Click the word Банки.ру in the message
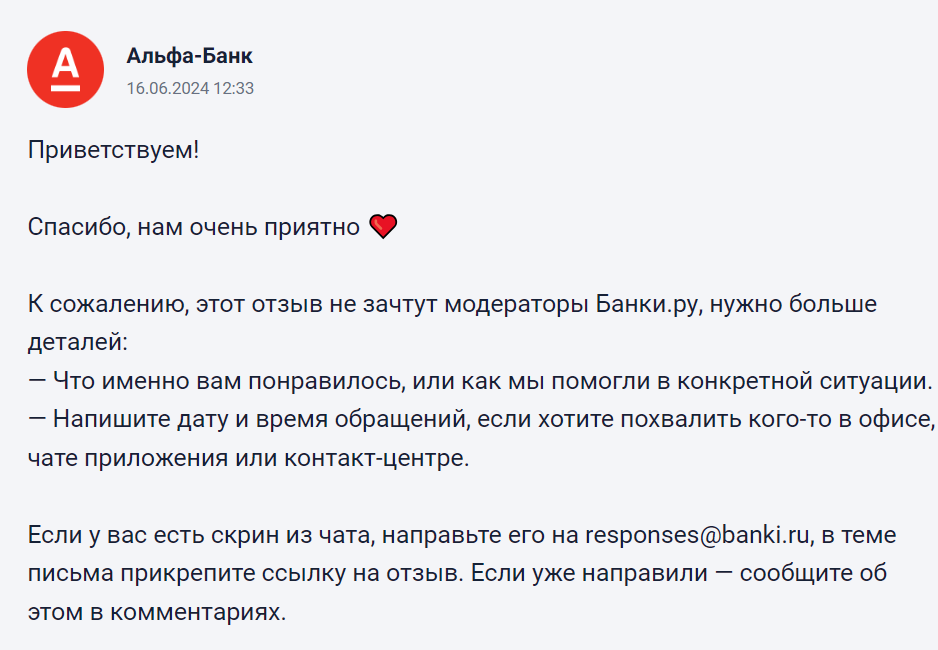 (647, 304)
